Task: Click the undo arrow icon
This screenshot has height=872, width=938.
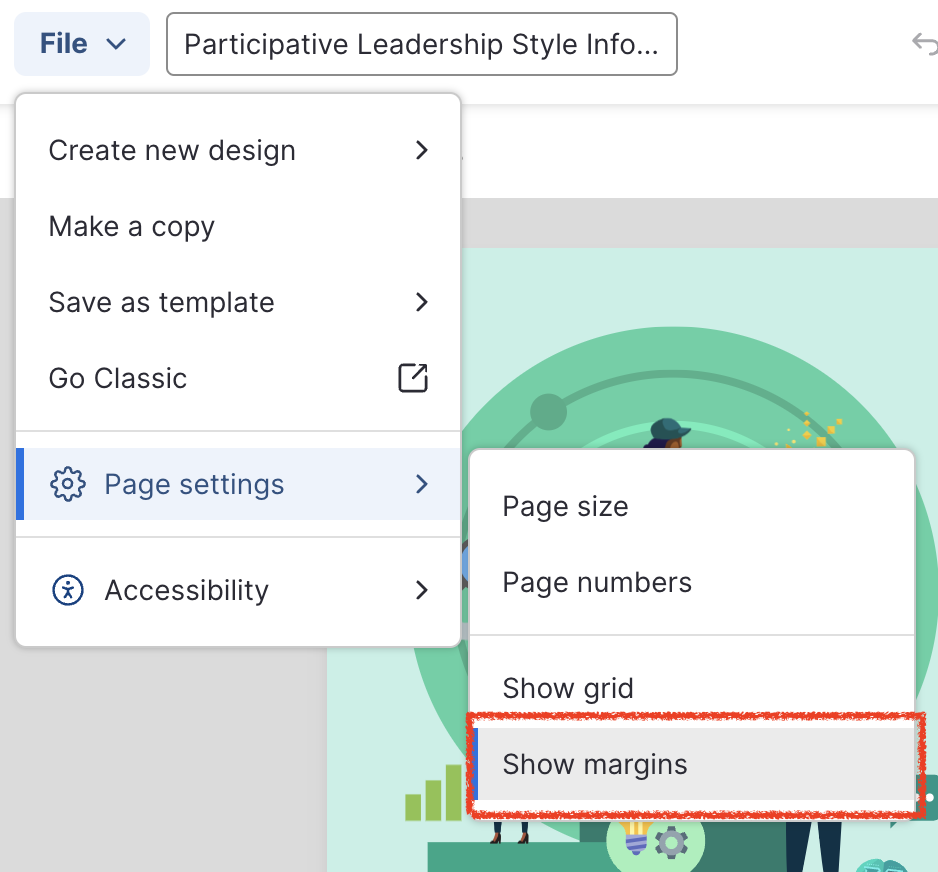Action: point(923,43)
